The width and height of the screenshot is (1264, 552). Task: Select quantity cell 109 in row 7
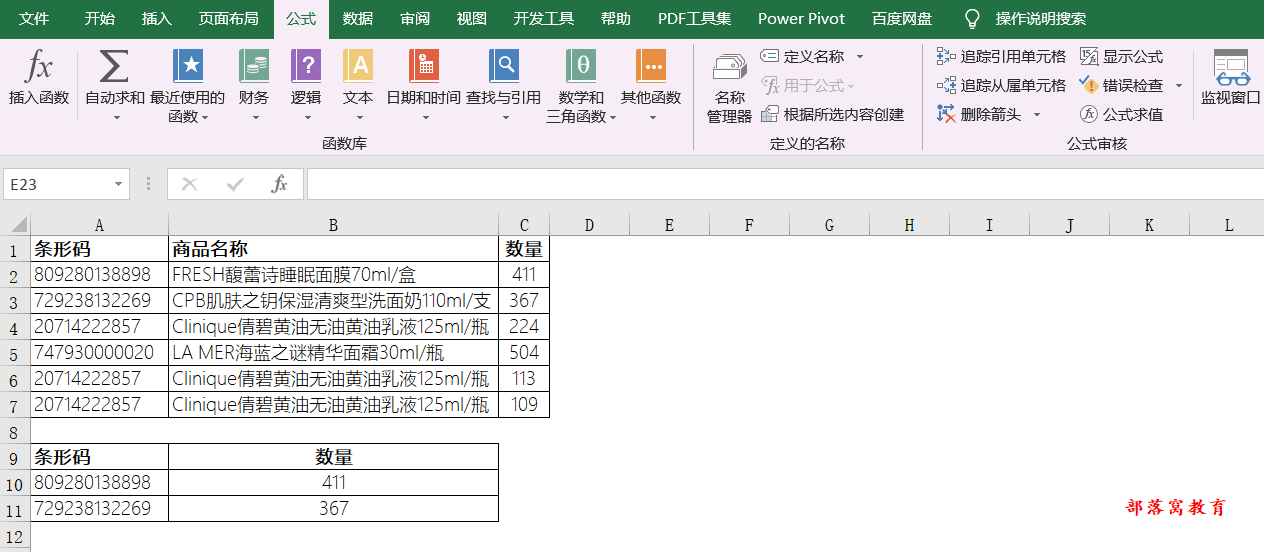point(524,405)
